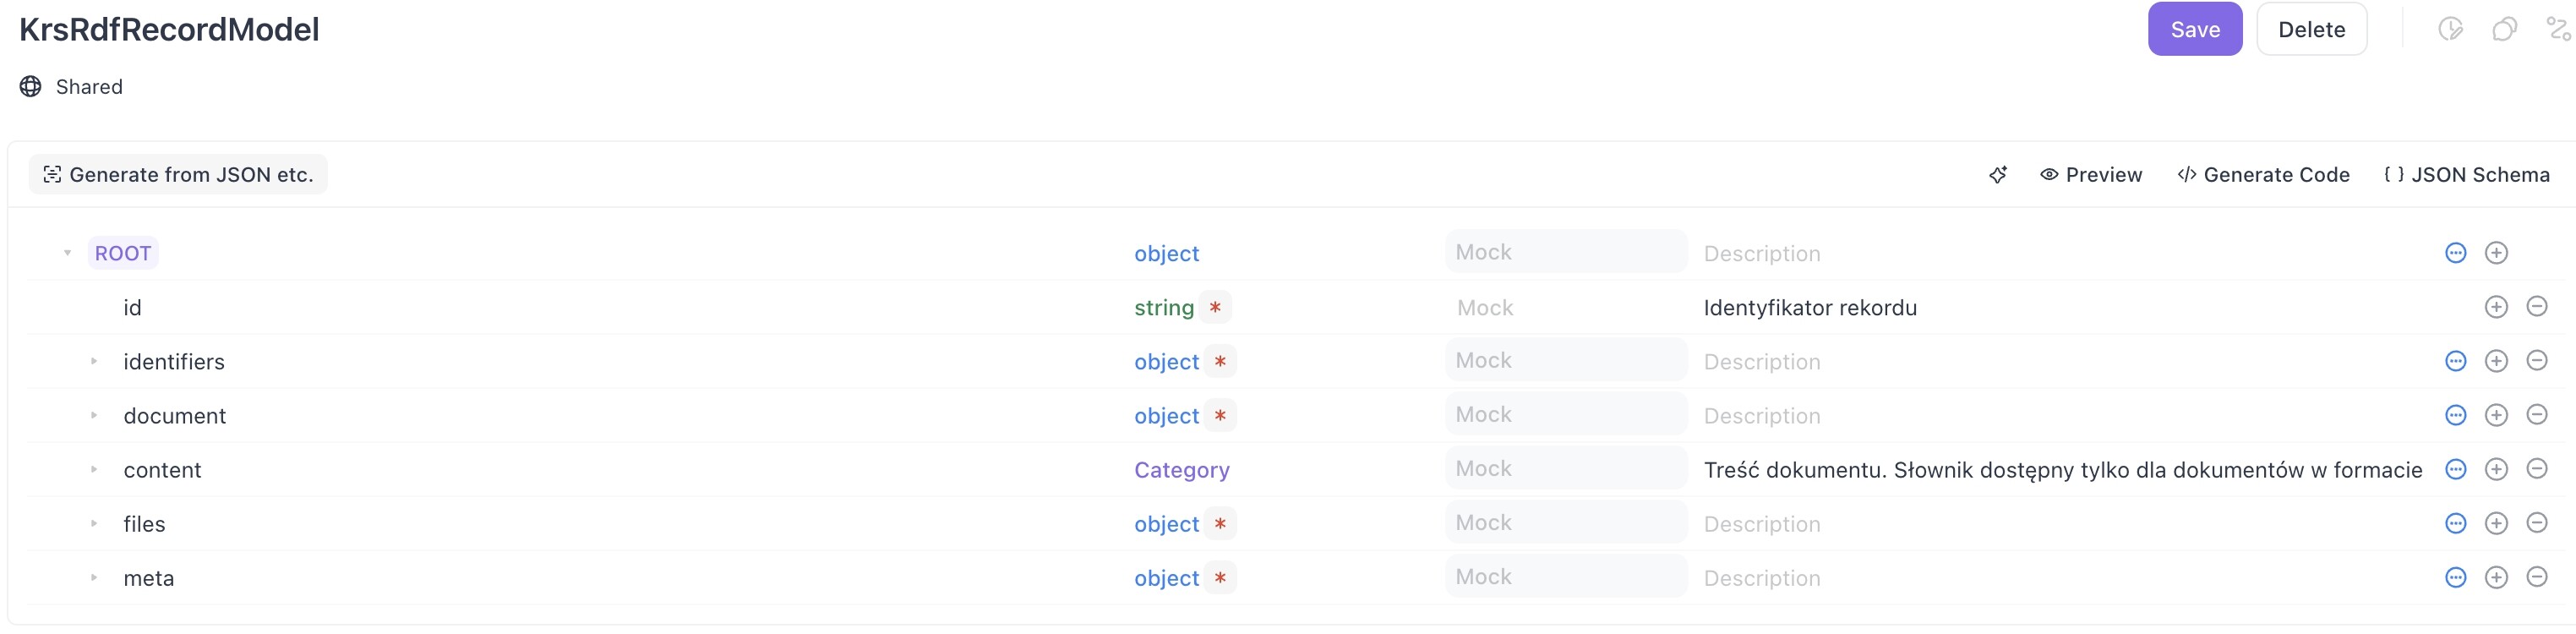2576x634 pixels.
Task: Click the add-field plus icon on ROOT row
Action: pos(2496,253)
